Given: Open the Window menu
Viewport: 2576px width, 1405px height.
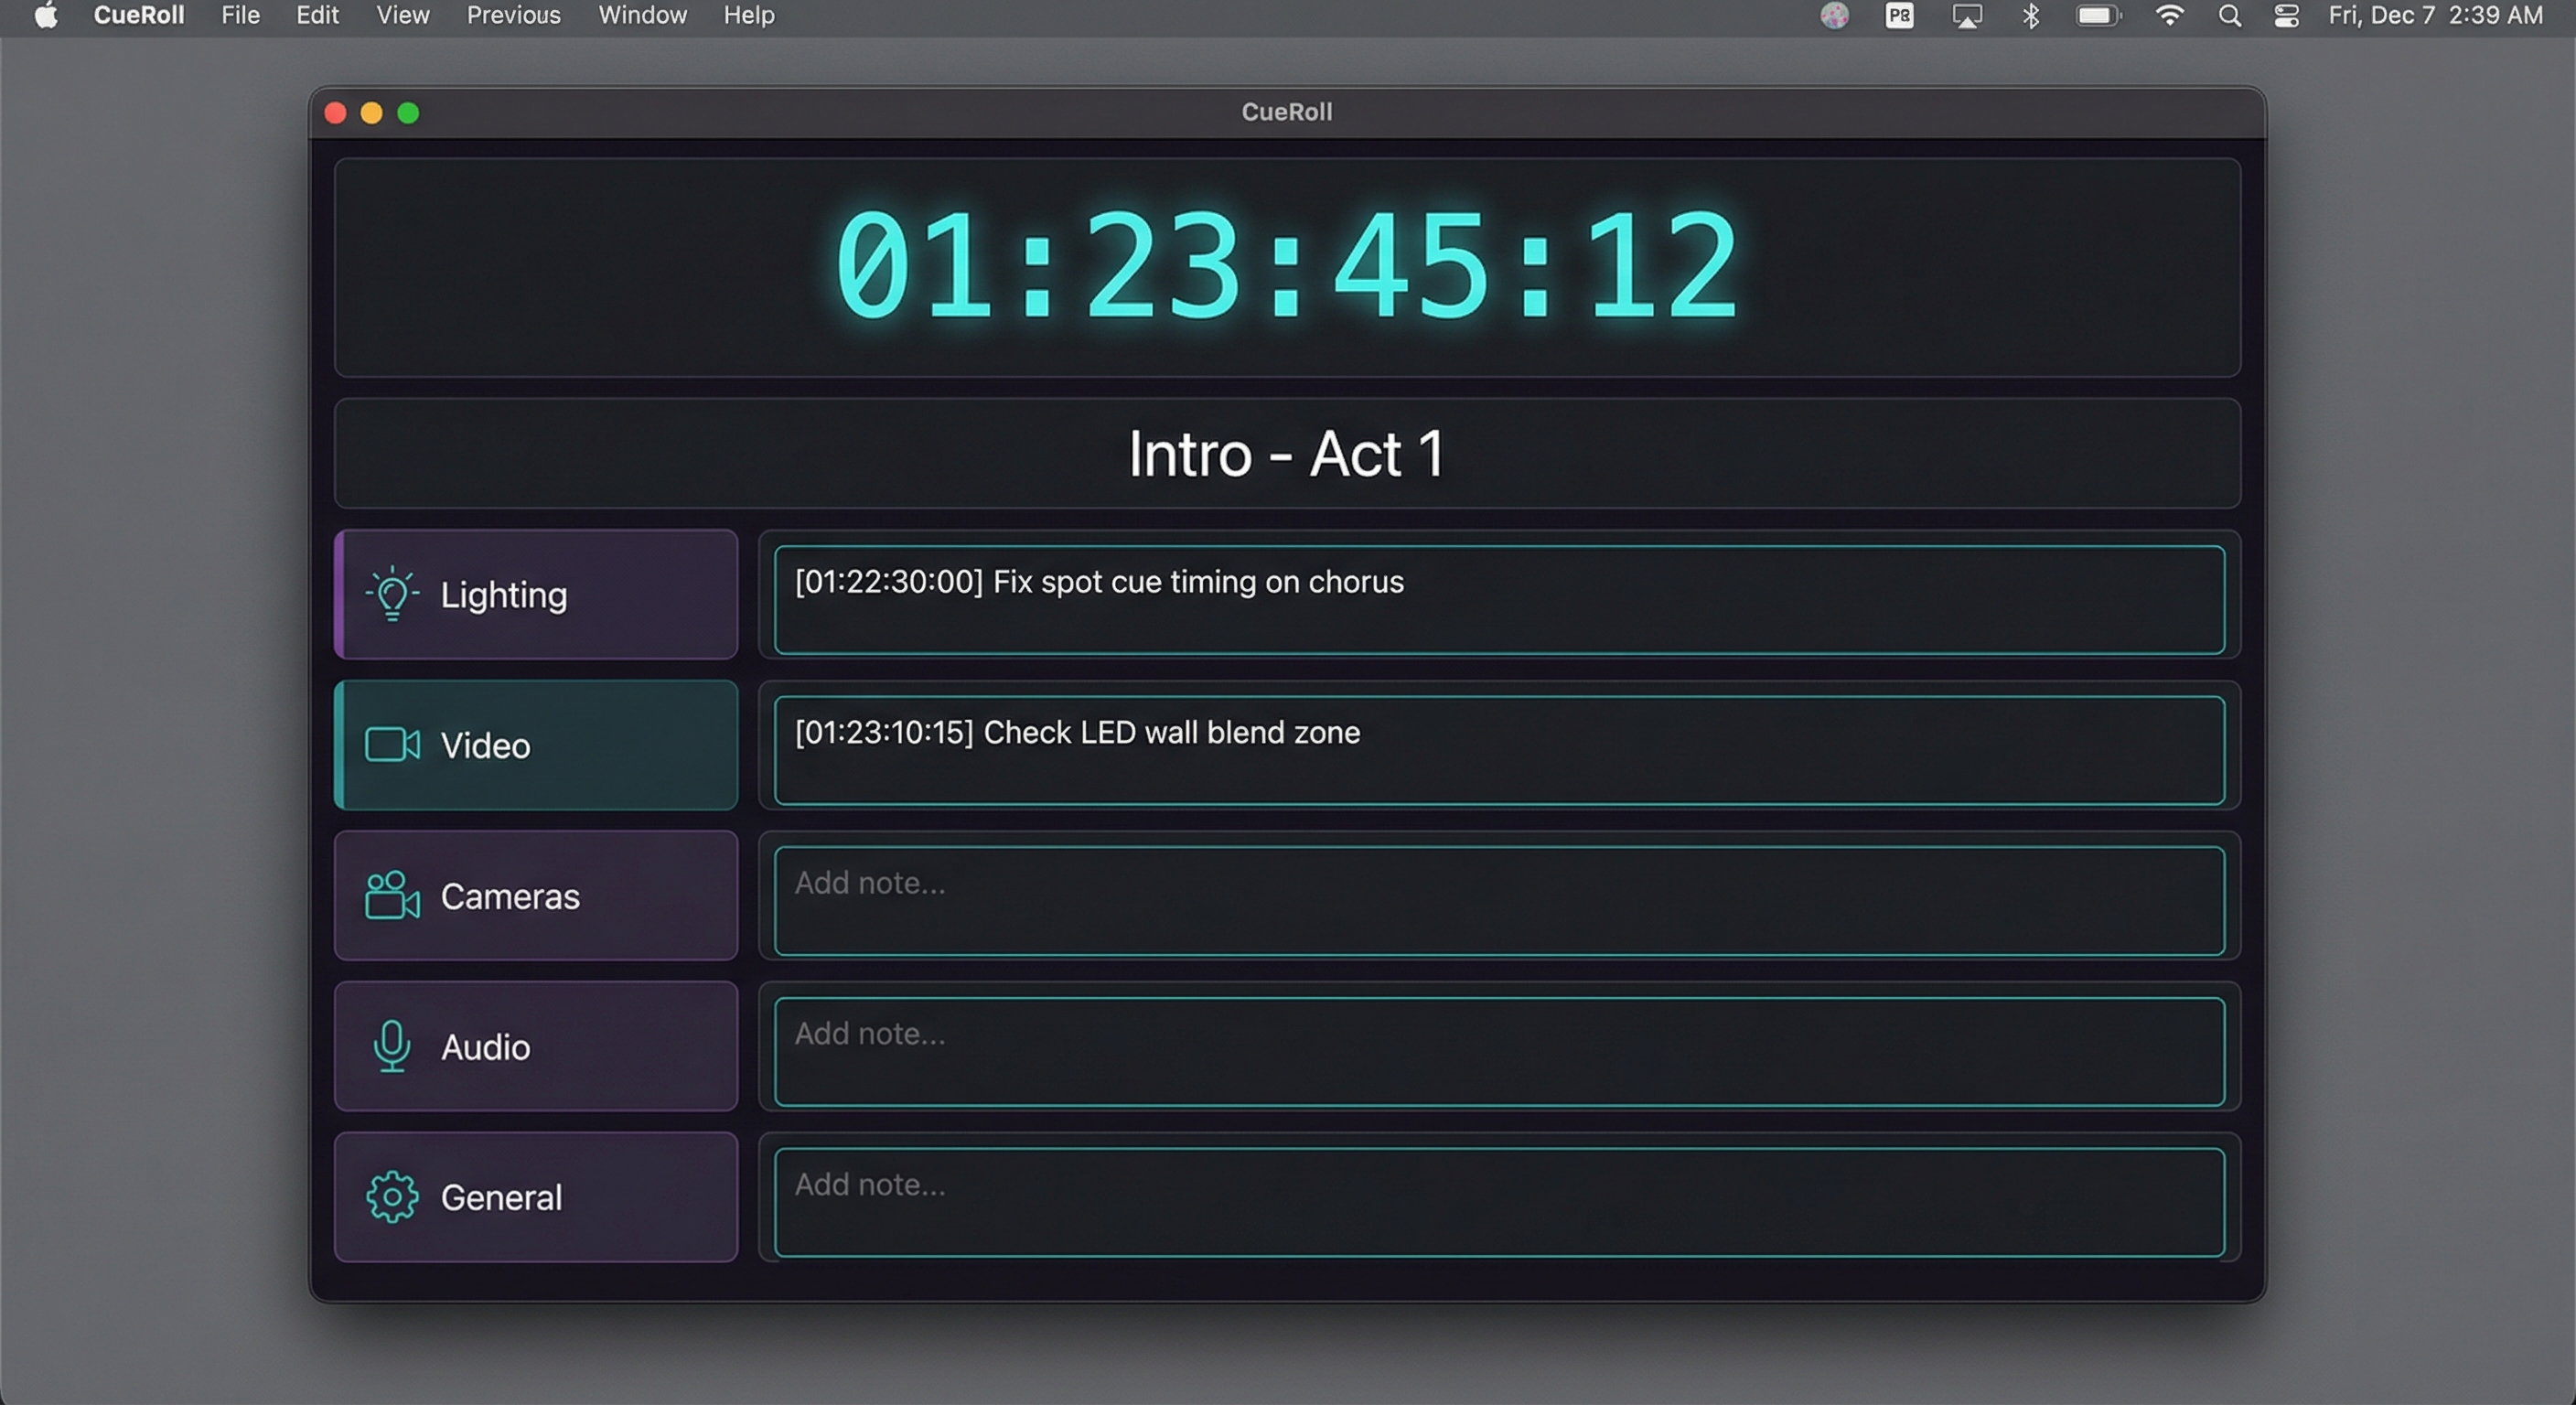Looking at the screenshot, I should (x=642, y=15).
